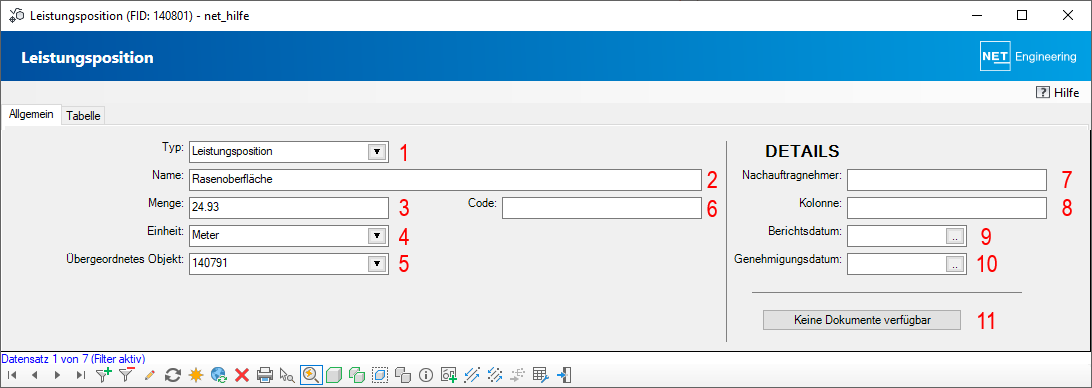
Task: Click the cursor with magnifier select icon
Action: point(287,375)
